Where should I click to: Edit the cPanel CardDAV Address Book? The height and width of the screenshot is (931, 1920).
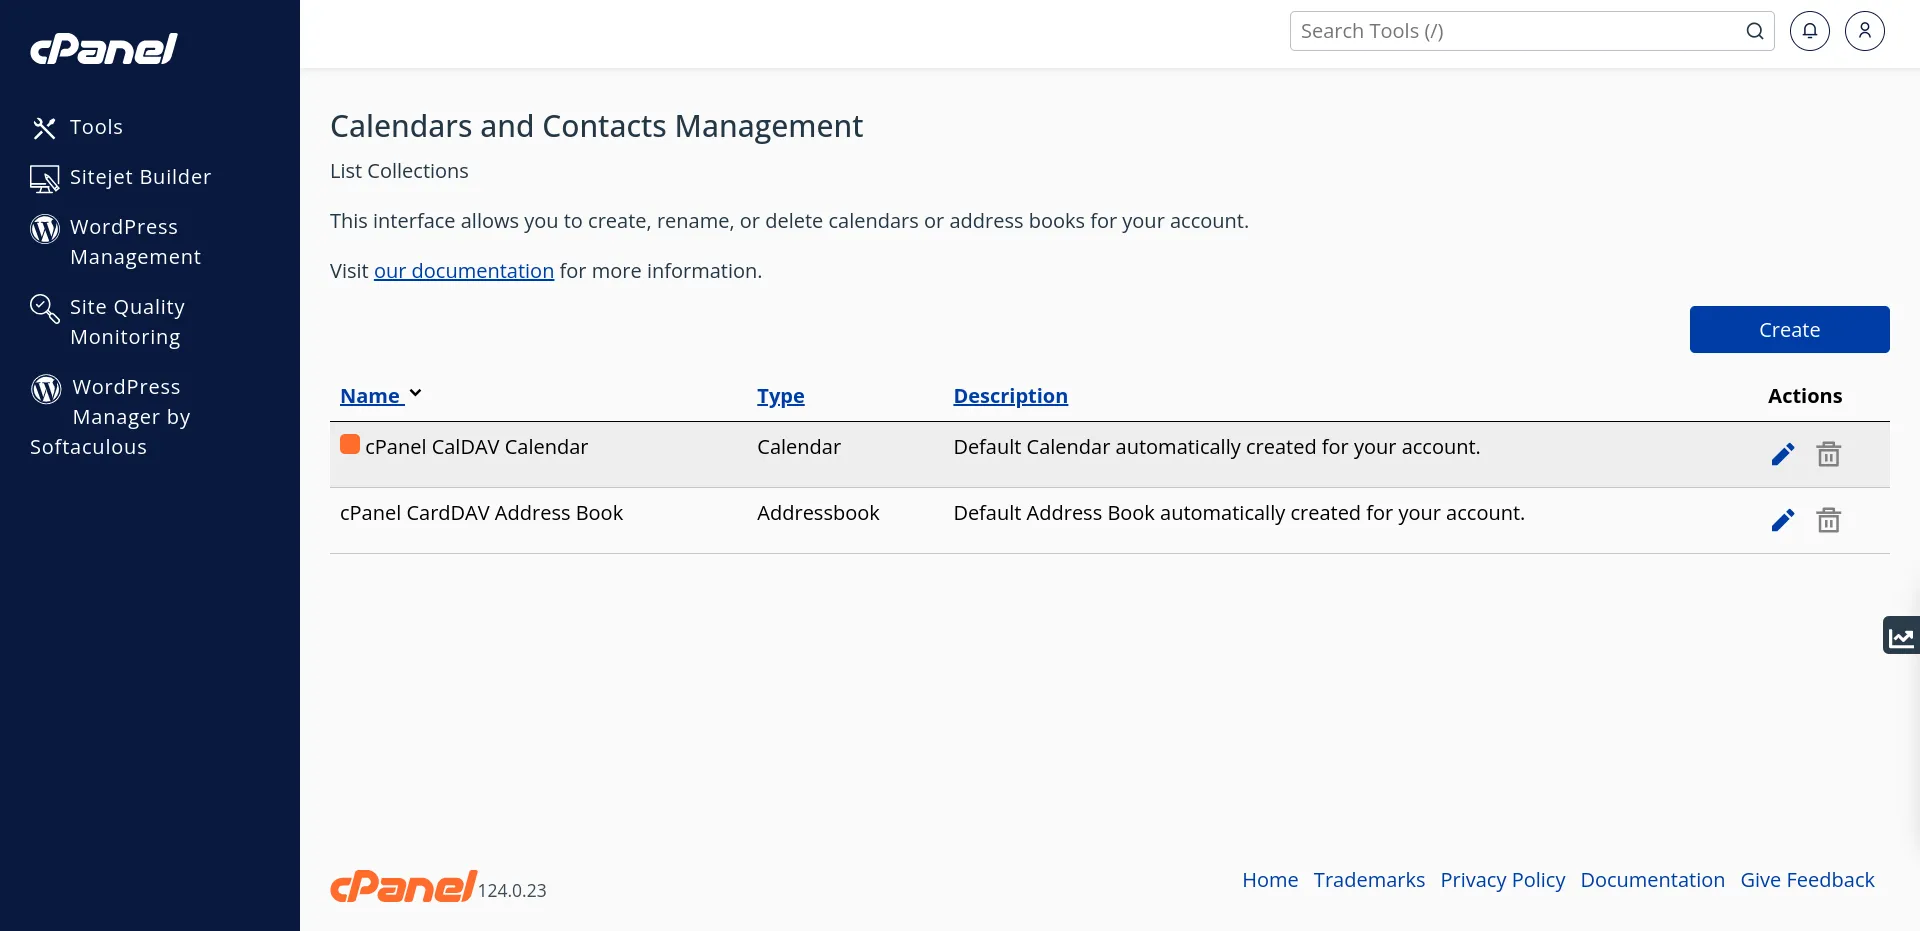[x=1782, y=521]
